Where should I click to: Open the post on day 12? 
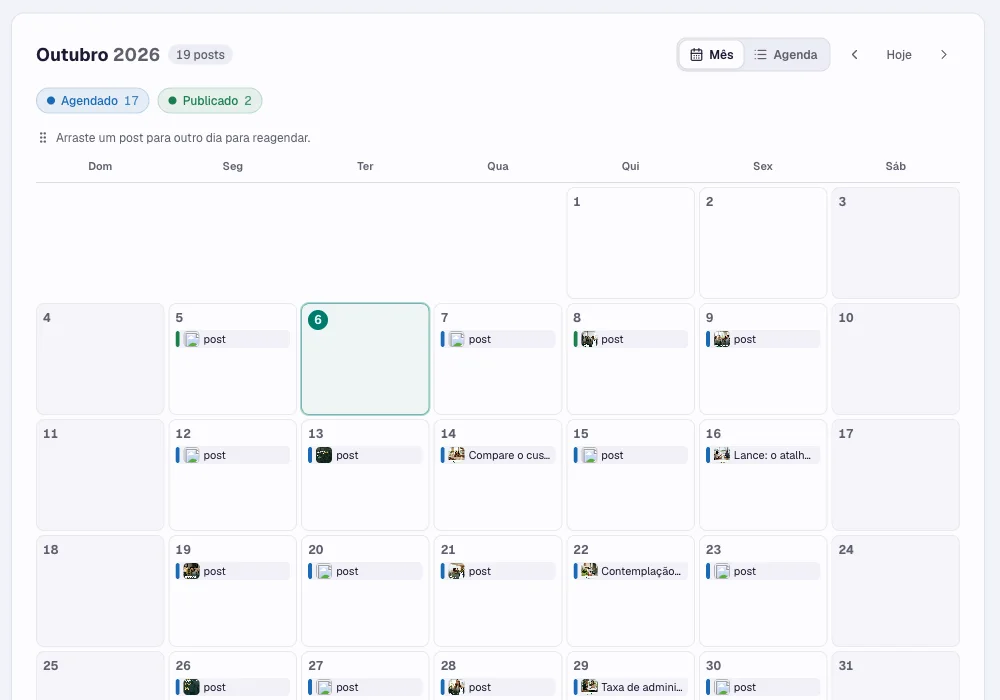tap(233, 455)
